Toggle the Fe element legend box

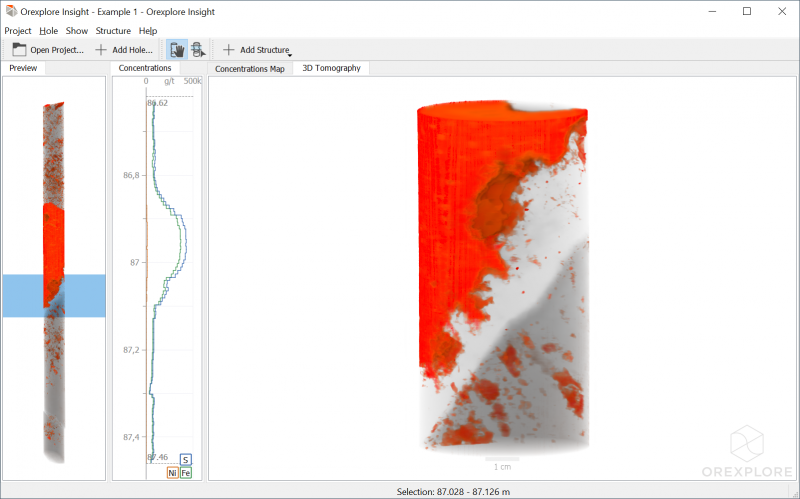tap(186, 473)
